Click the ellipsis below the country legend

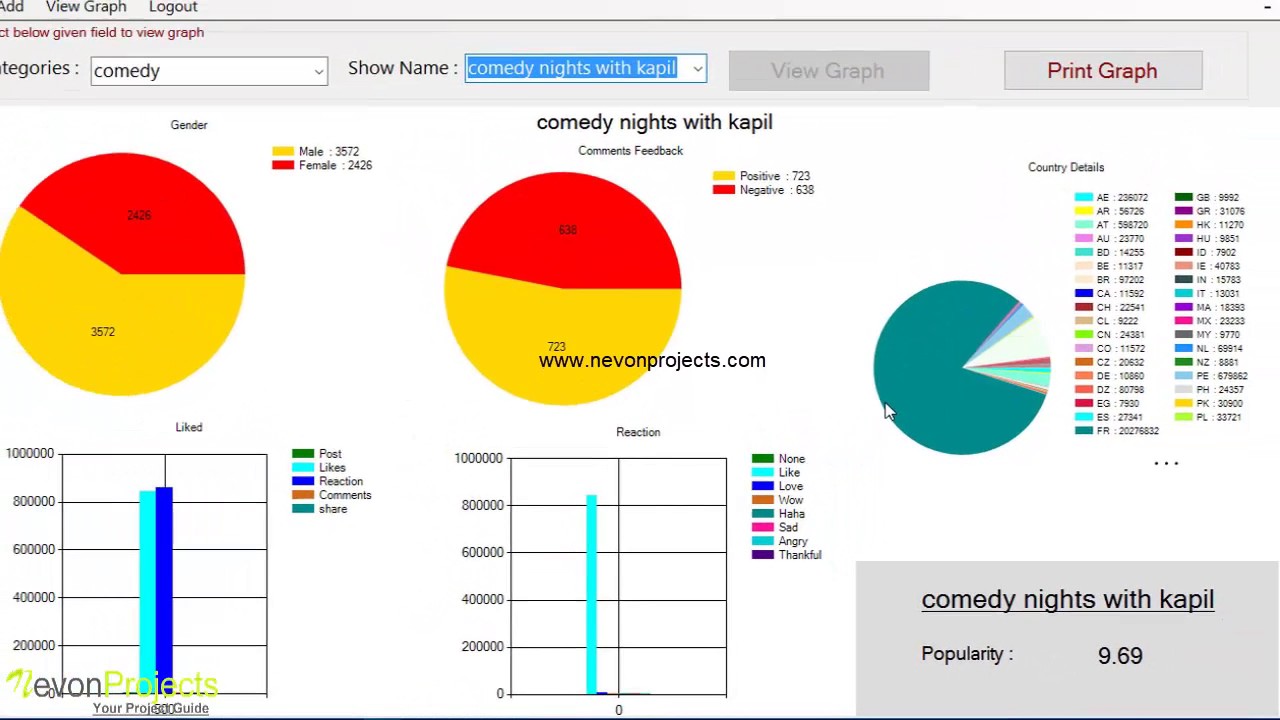coord(1166,463)
